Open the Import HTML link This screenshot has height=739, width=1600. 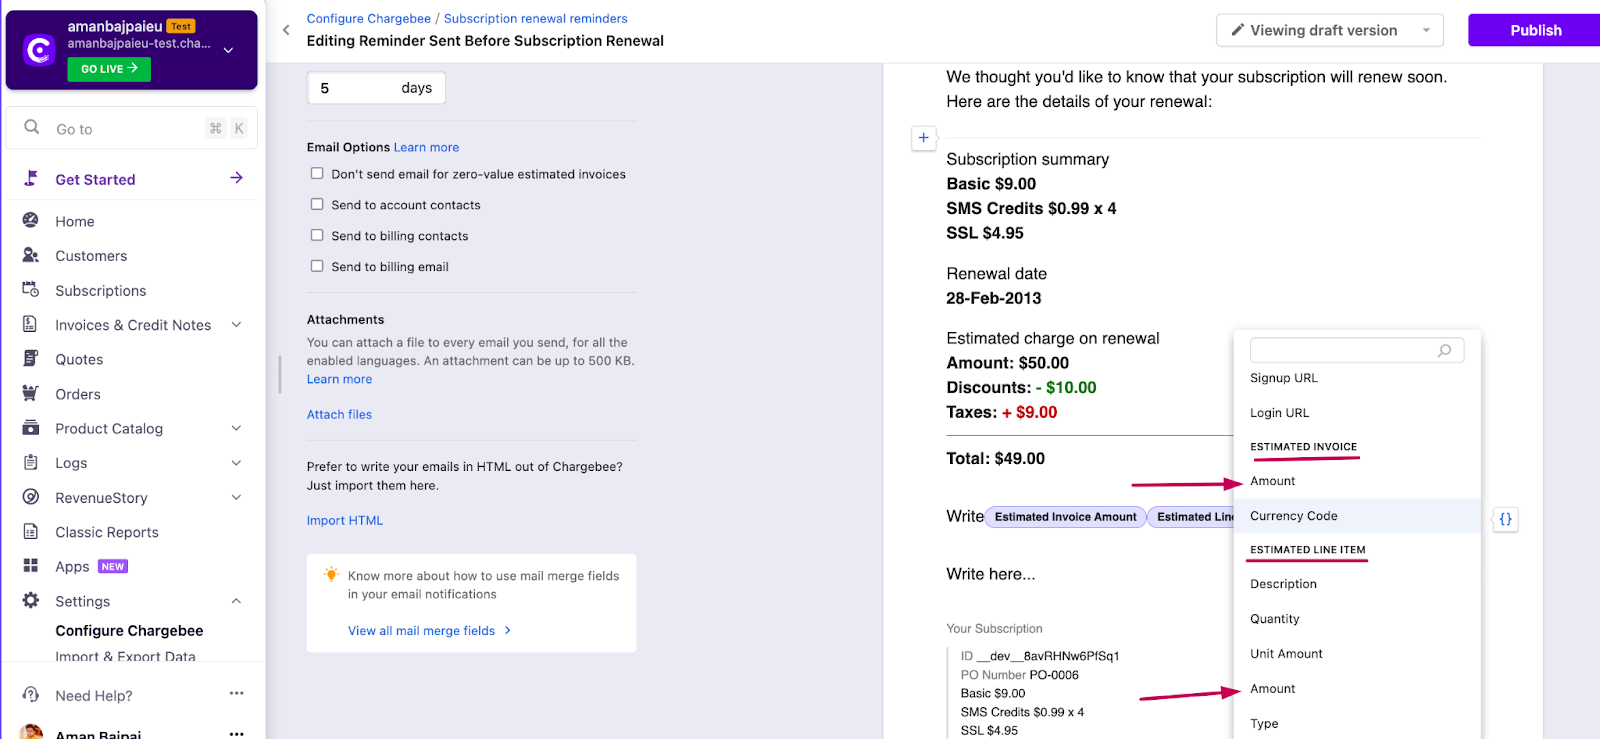coord(345,521)
